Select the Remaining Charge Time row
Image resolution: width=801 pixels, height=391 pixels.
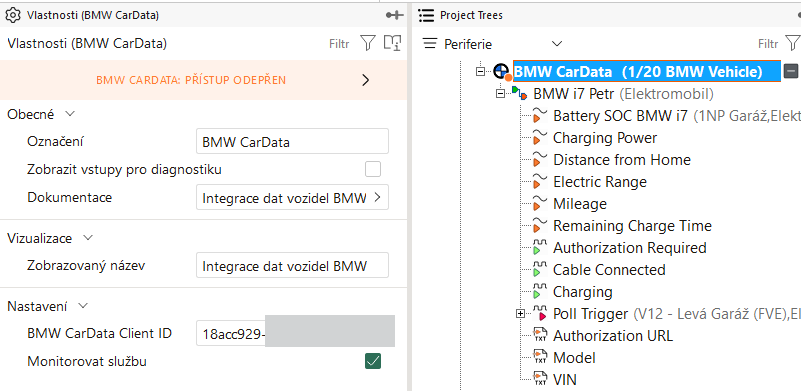632,226
